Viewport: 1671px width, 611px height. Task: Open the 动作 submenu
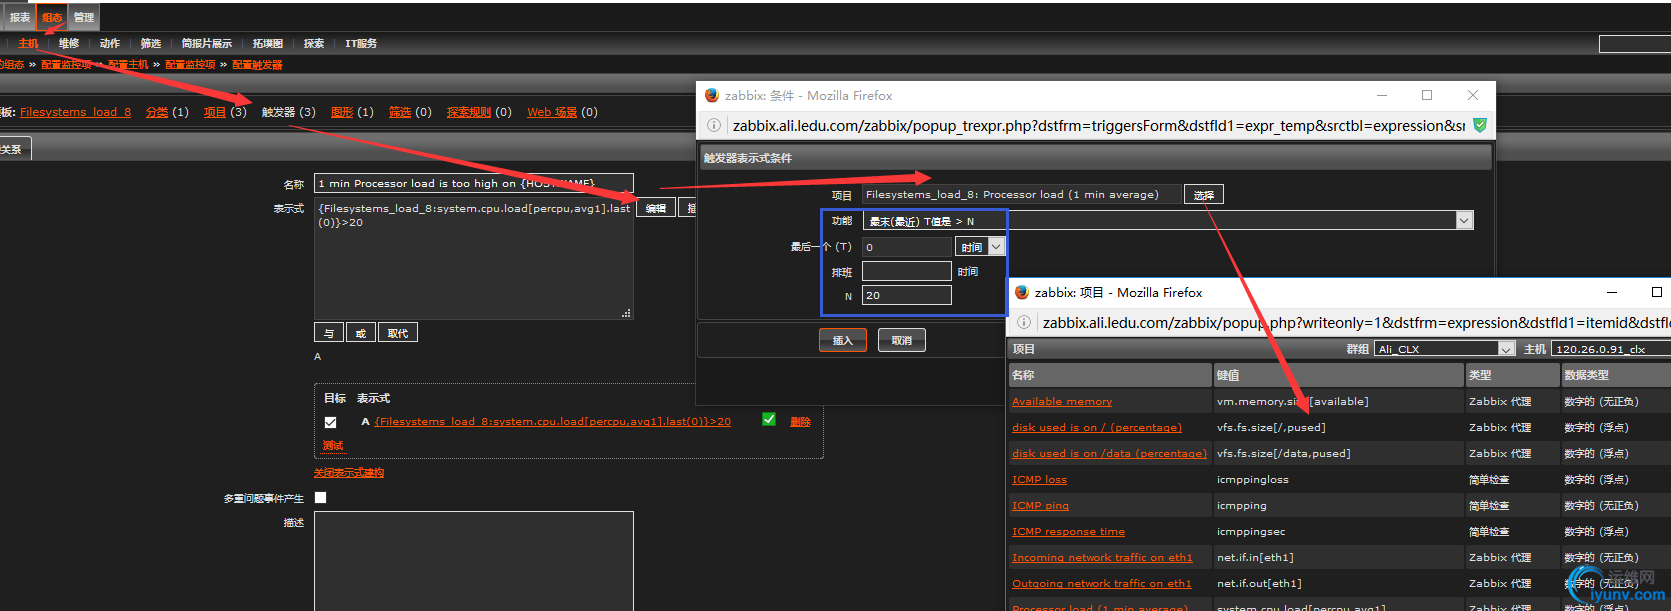click(x=110, y=43)
